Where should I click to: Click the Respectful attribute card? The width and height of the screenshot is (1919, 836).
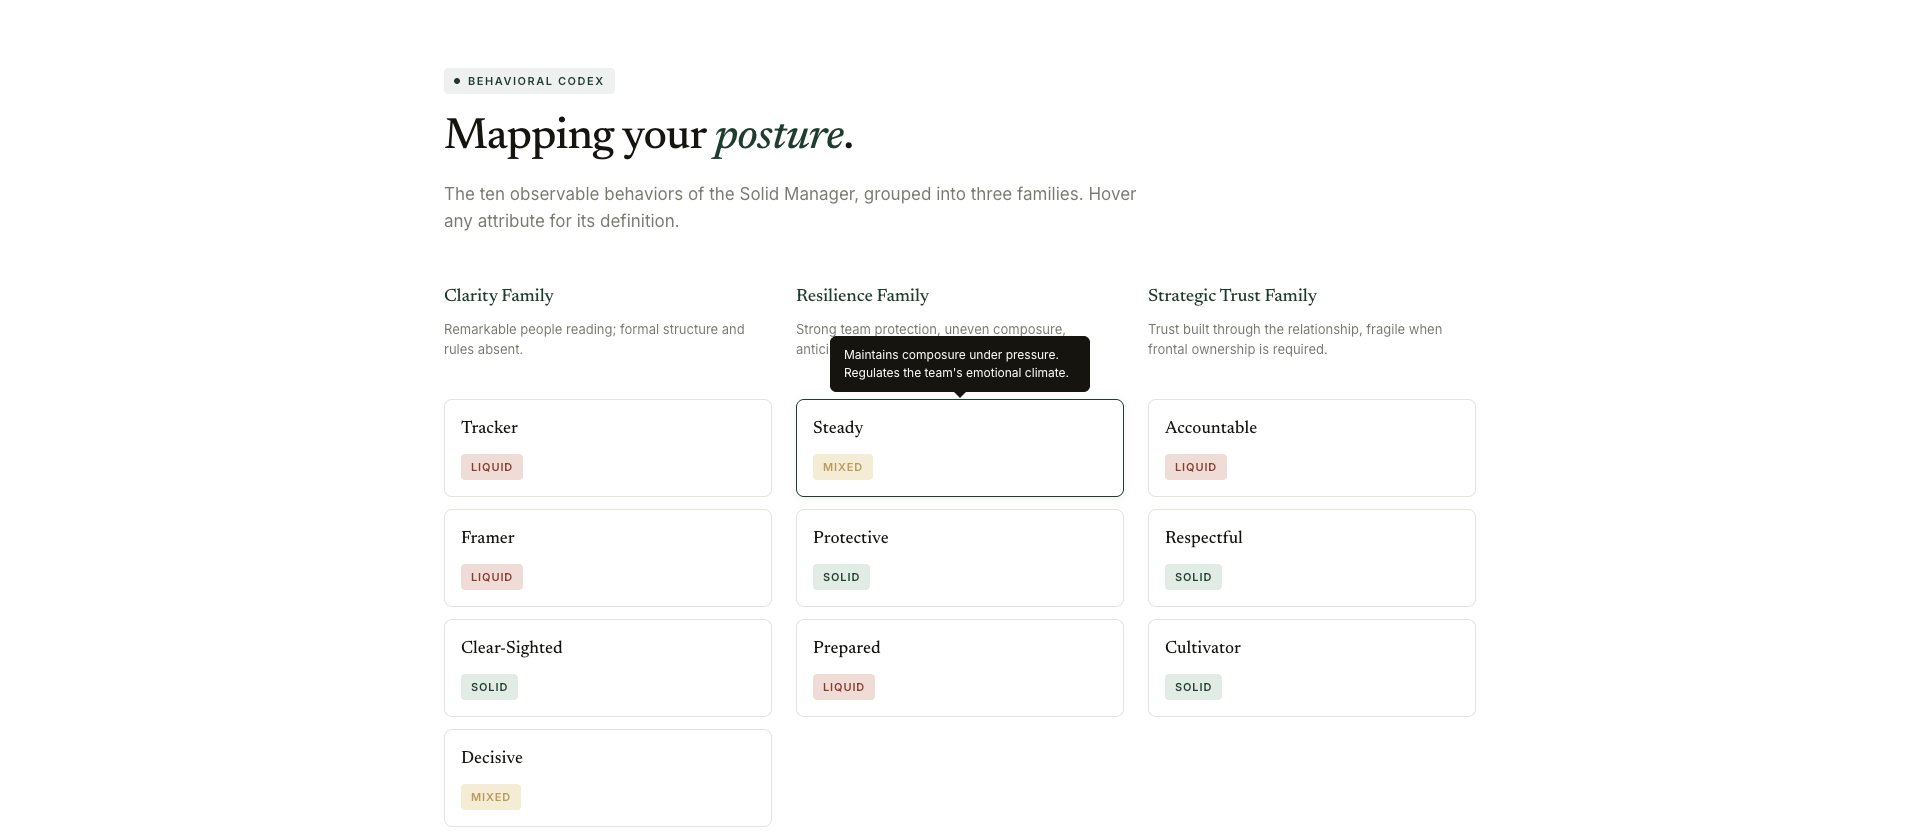[x=1312, y=558]
